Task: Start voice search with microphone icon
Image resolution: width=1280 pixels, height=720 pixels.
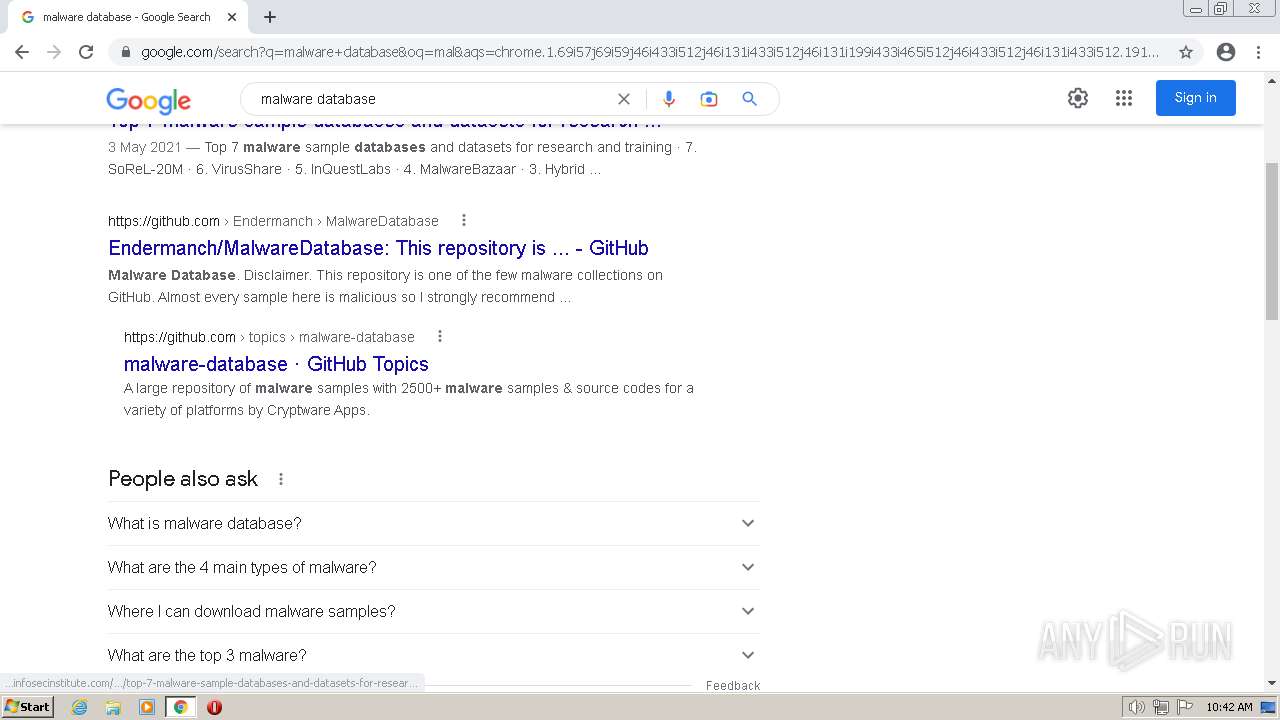Action: point(669,99)
